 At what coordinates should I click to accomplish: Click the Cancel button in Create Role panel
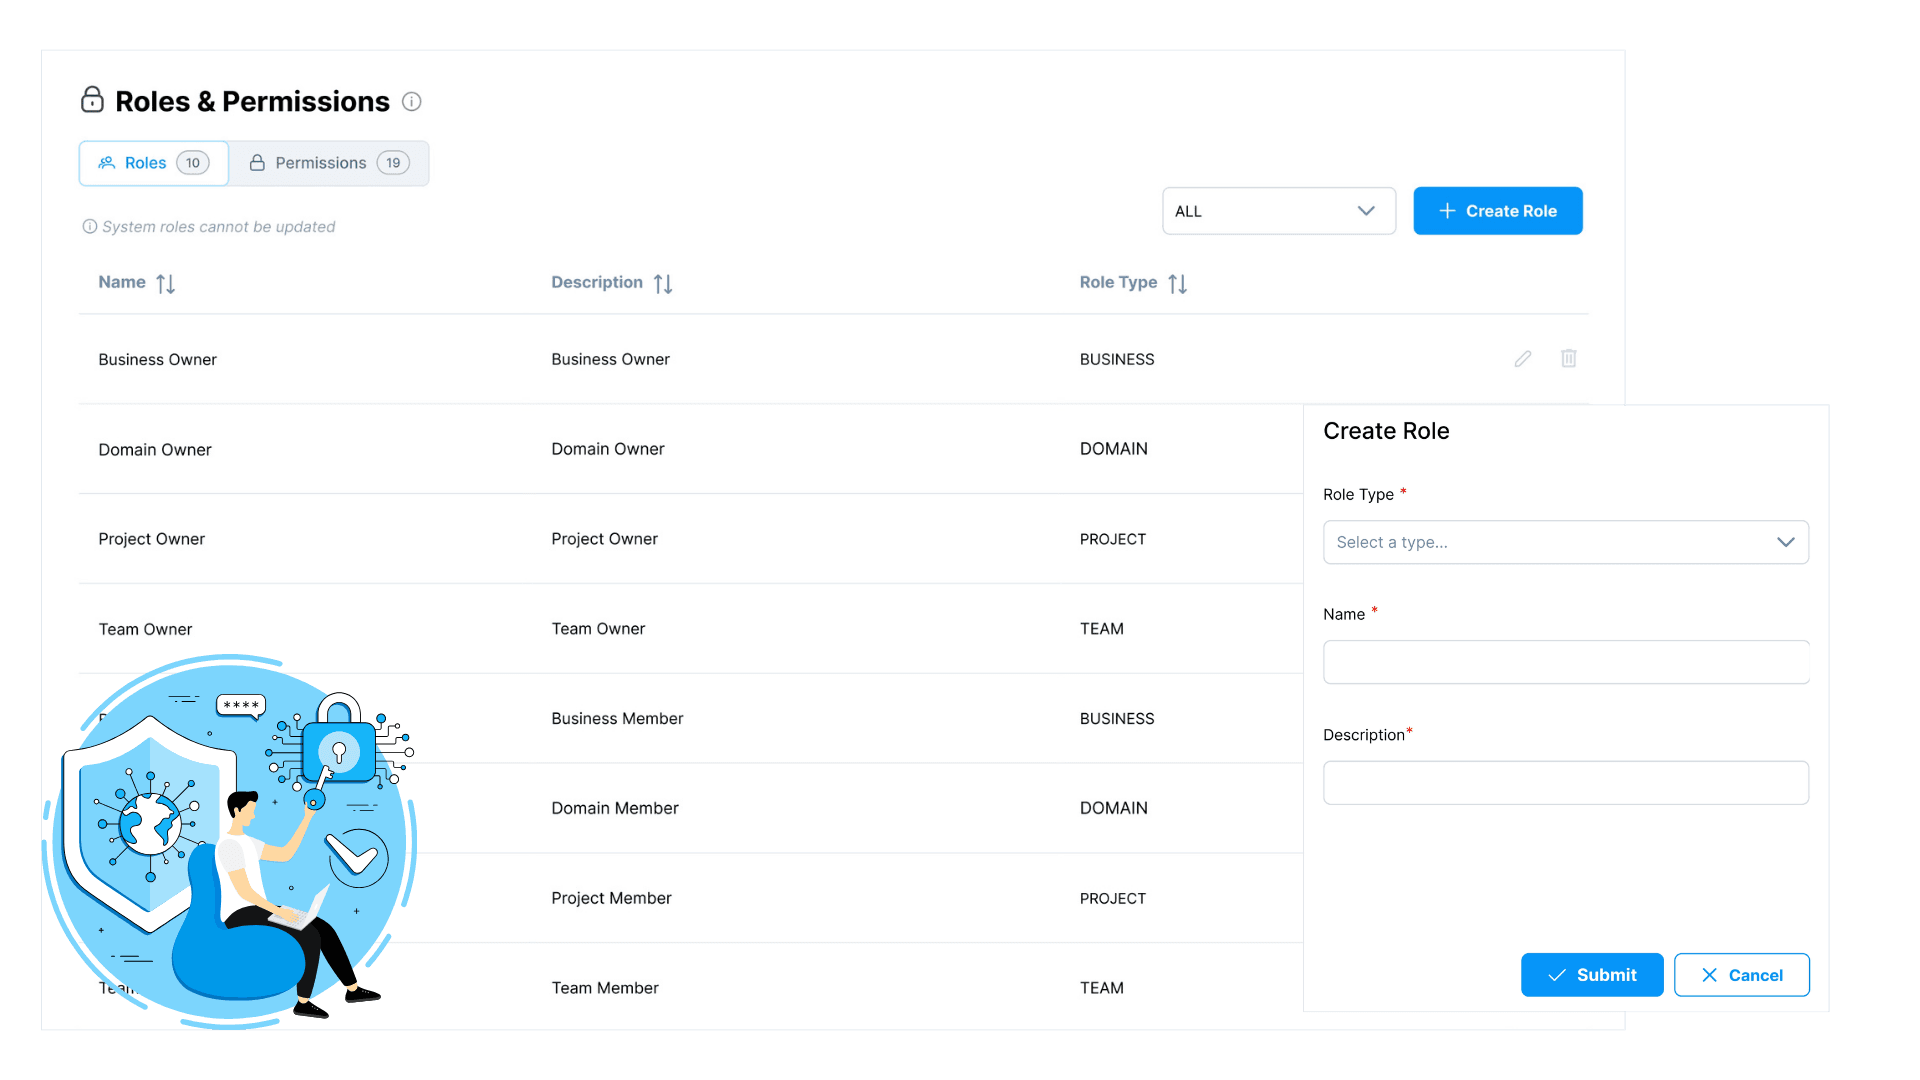click(1742, 973)
